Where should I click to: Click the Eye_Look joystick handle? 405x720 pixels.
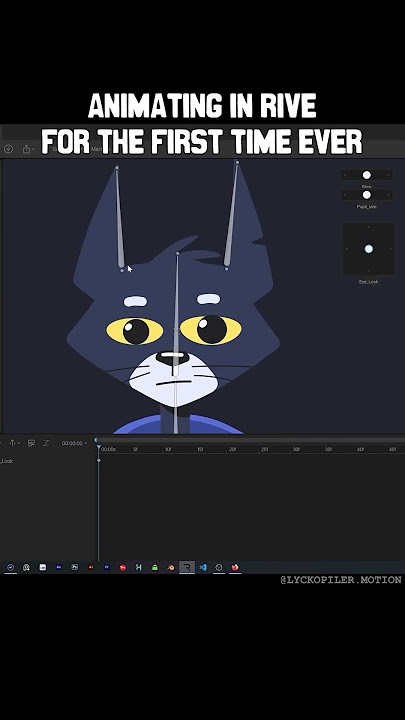point(369,249)
